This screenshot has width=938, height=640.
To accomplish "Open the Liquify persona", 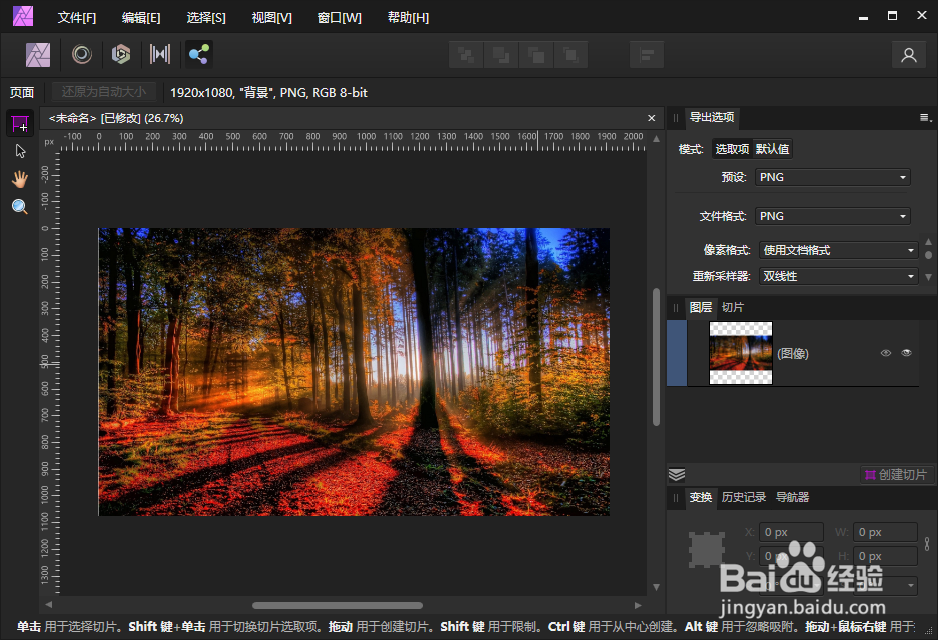I will click(x=121, y=55).
